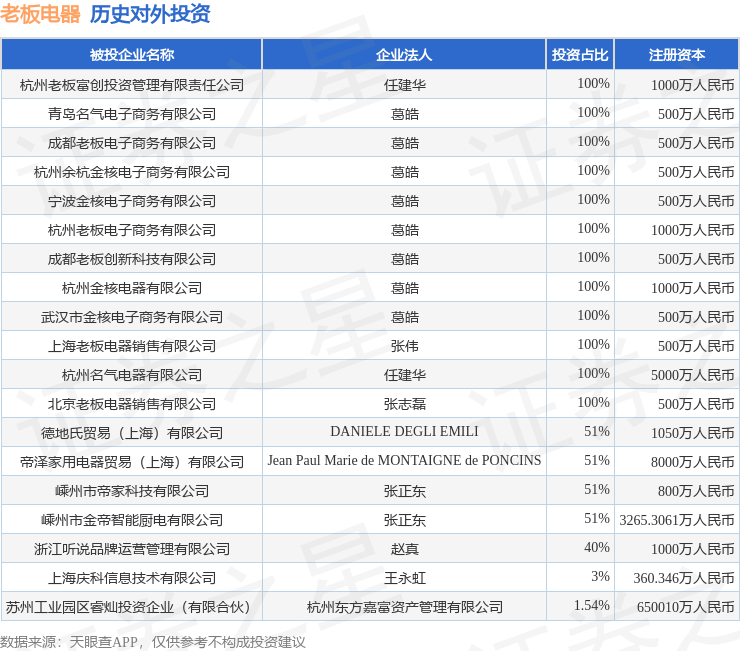Viewport: 740px width, 651px height.
Task: Click registered capital 8000万人民币
Action: coord(692,462)
